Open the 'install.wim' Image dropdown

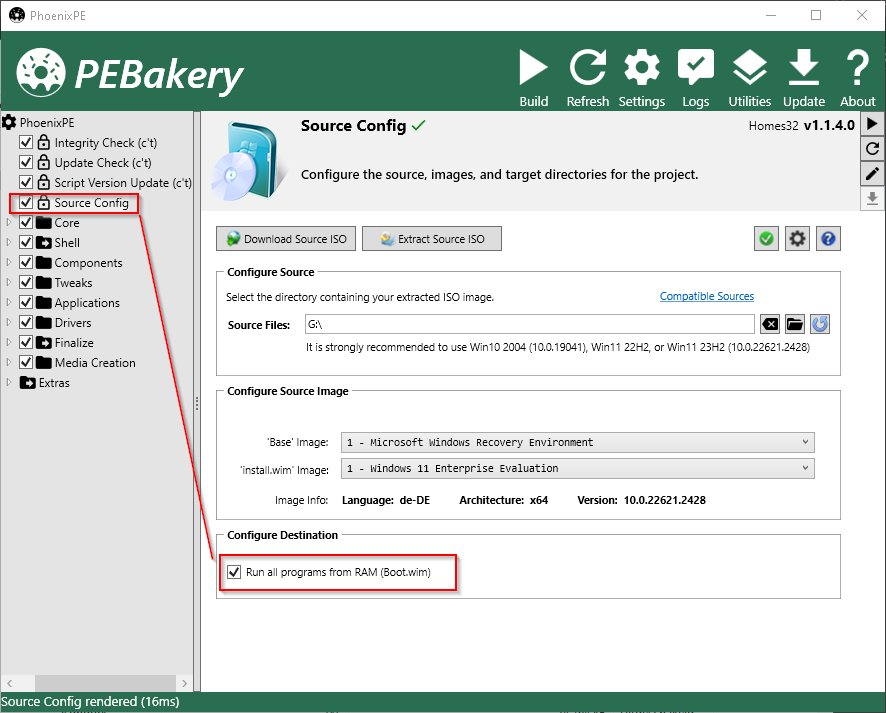[x=577, y=468]
